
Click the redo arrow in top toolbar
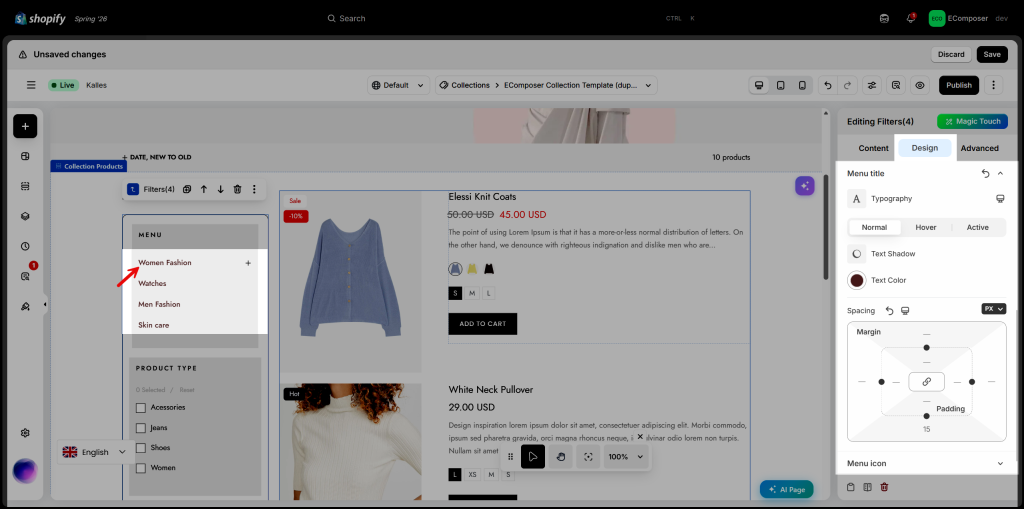pos(848,85)
